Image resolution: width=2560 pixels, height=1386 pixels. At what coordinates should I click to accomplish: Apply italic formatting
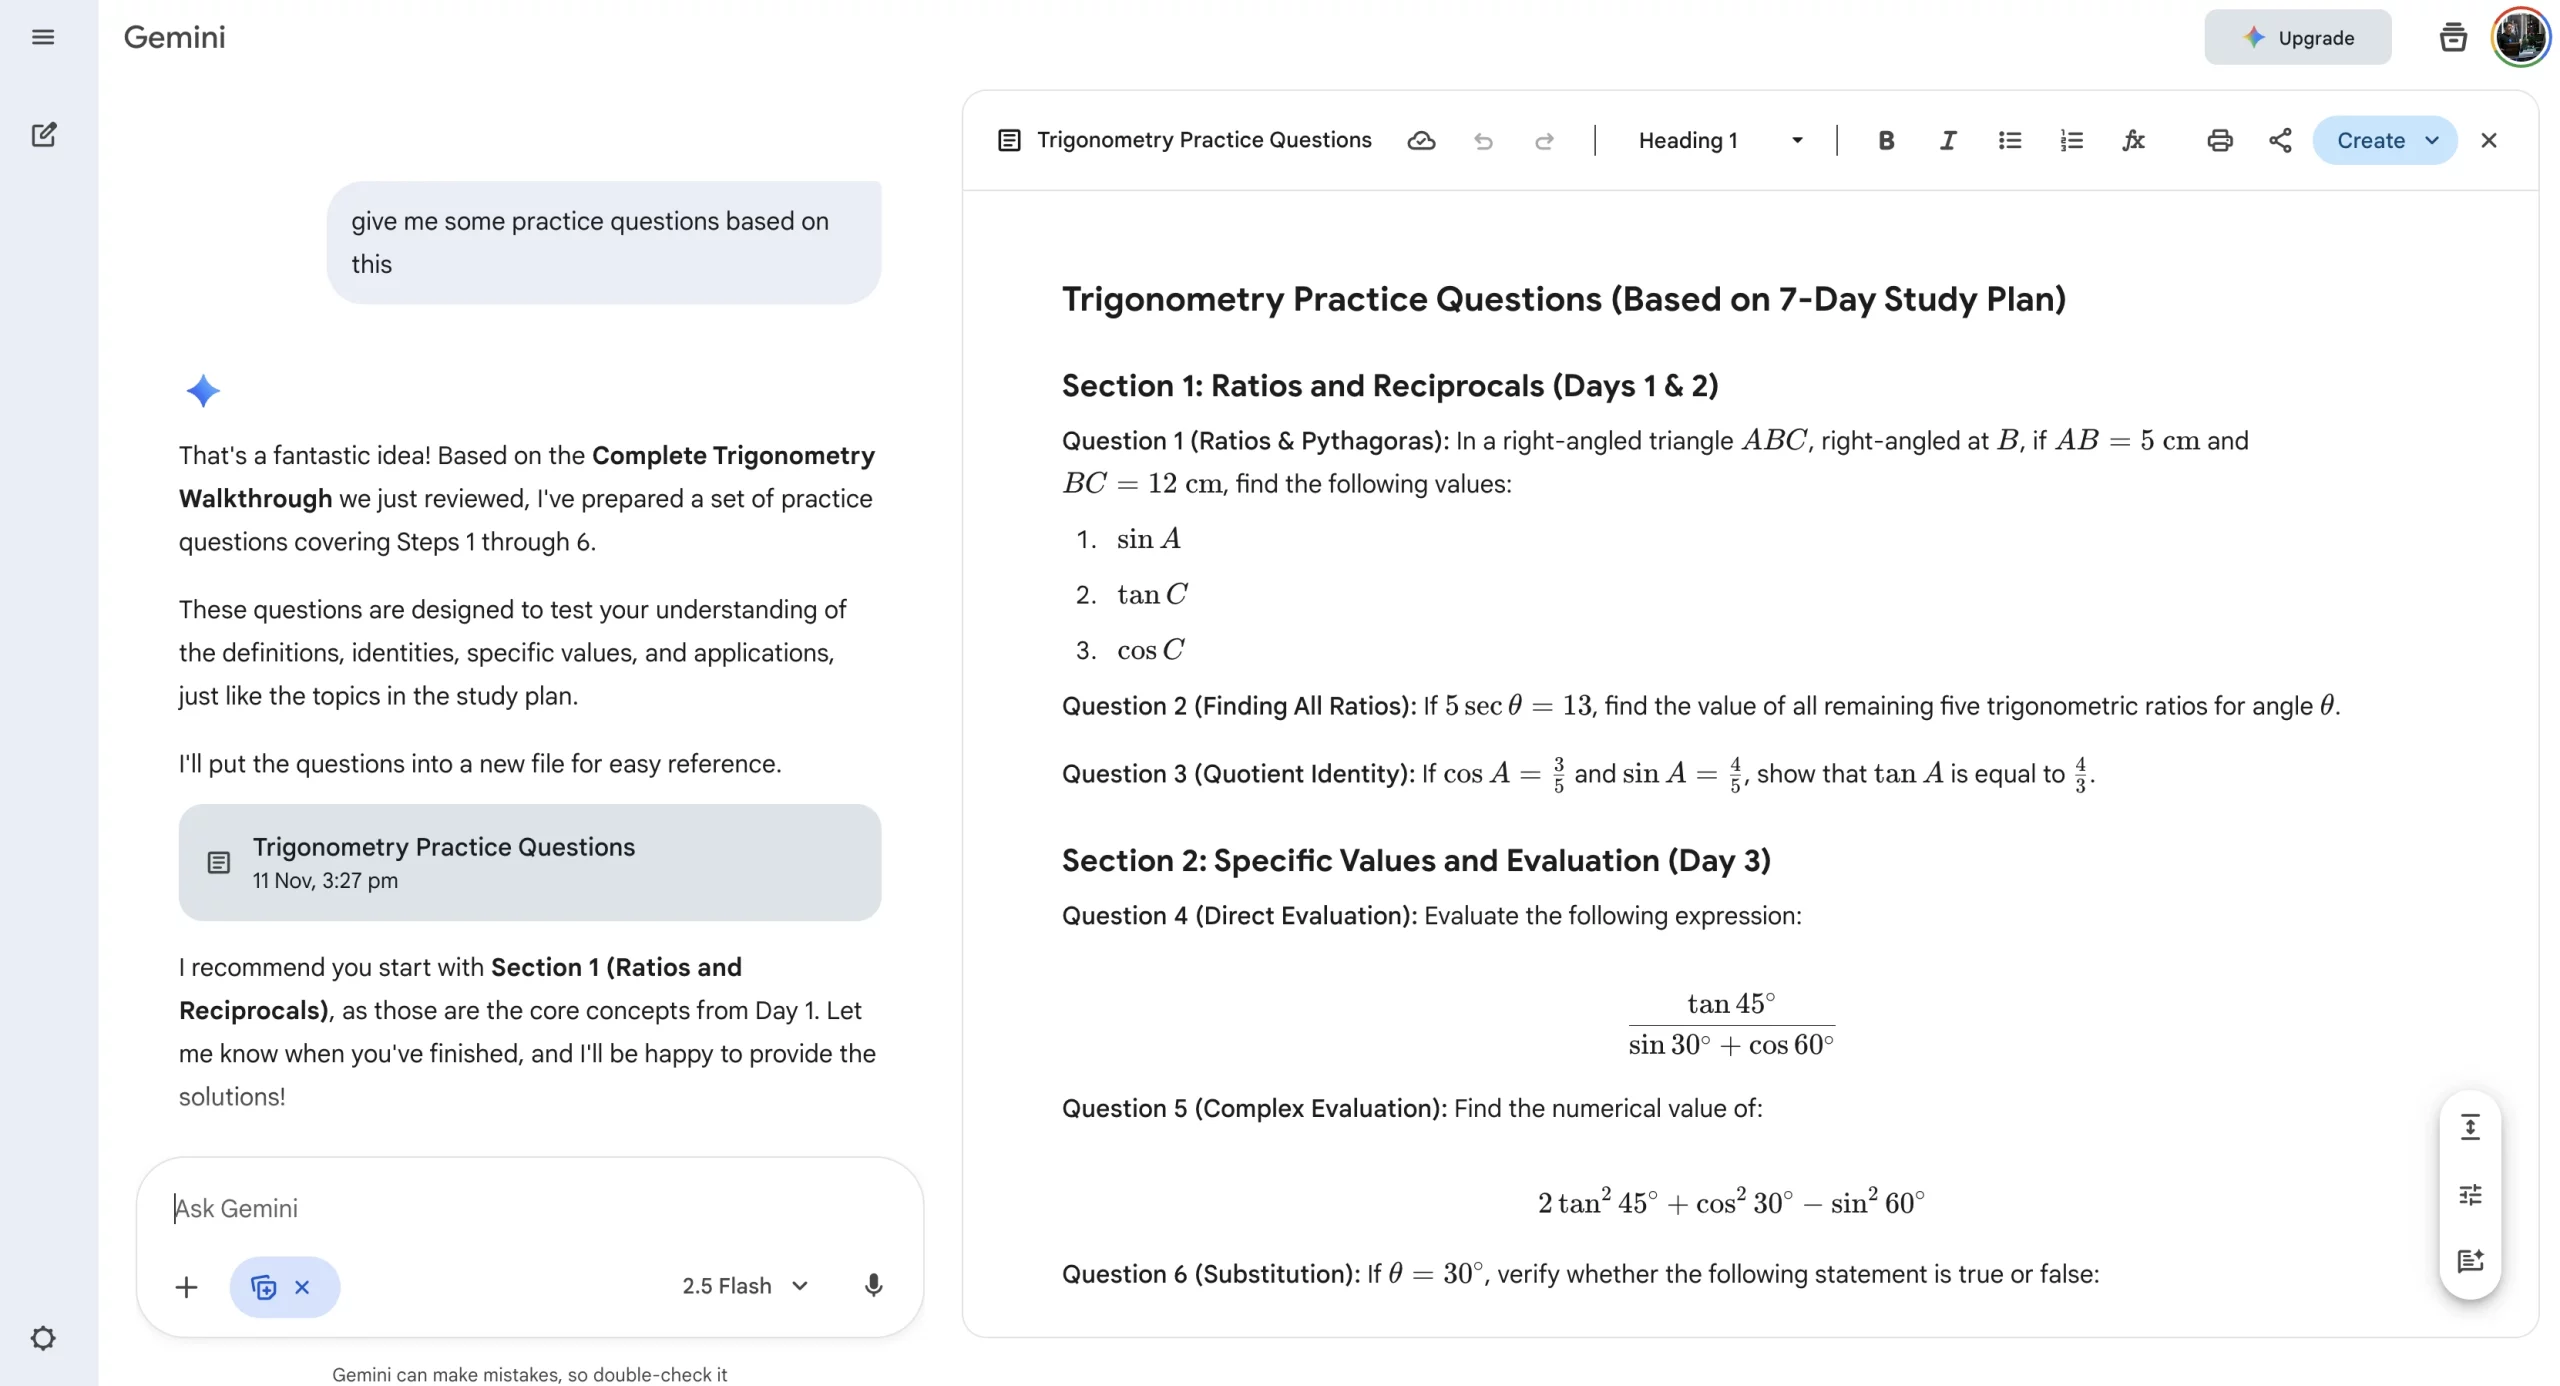click(1948, 140)
